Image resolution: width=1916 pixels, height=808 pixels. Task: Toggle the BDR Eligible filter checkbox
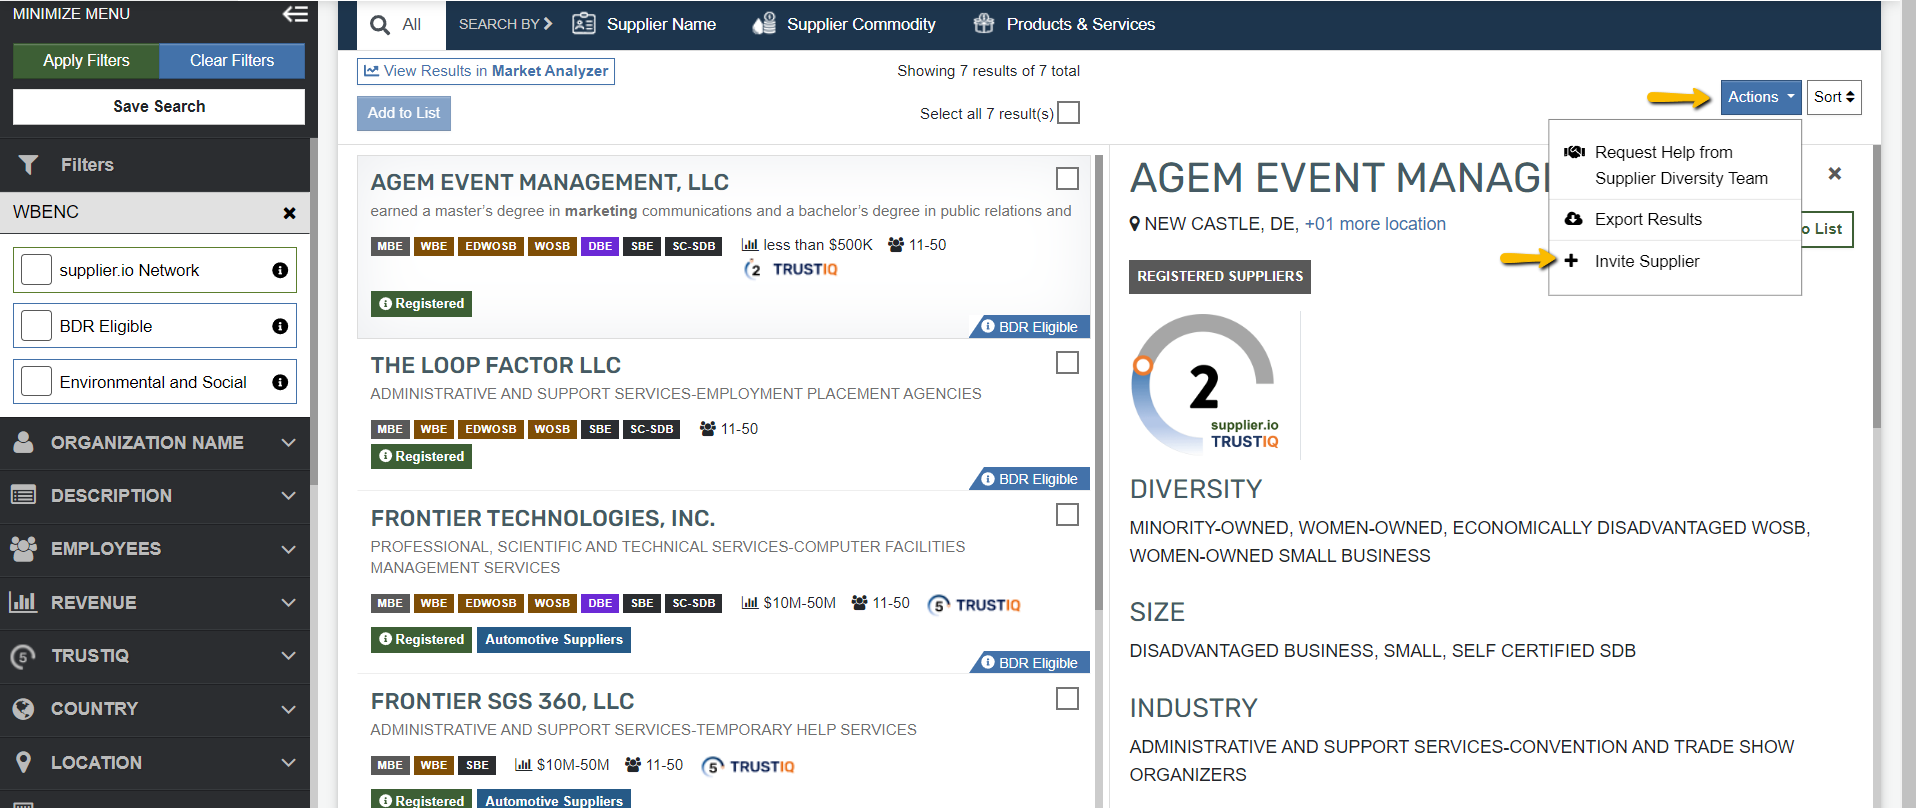click(36, 326)
